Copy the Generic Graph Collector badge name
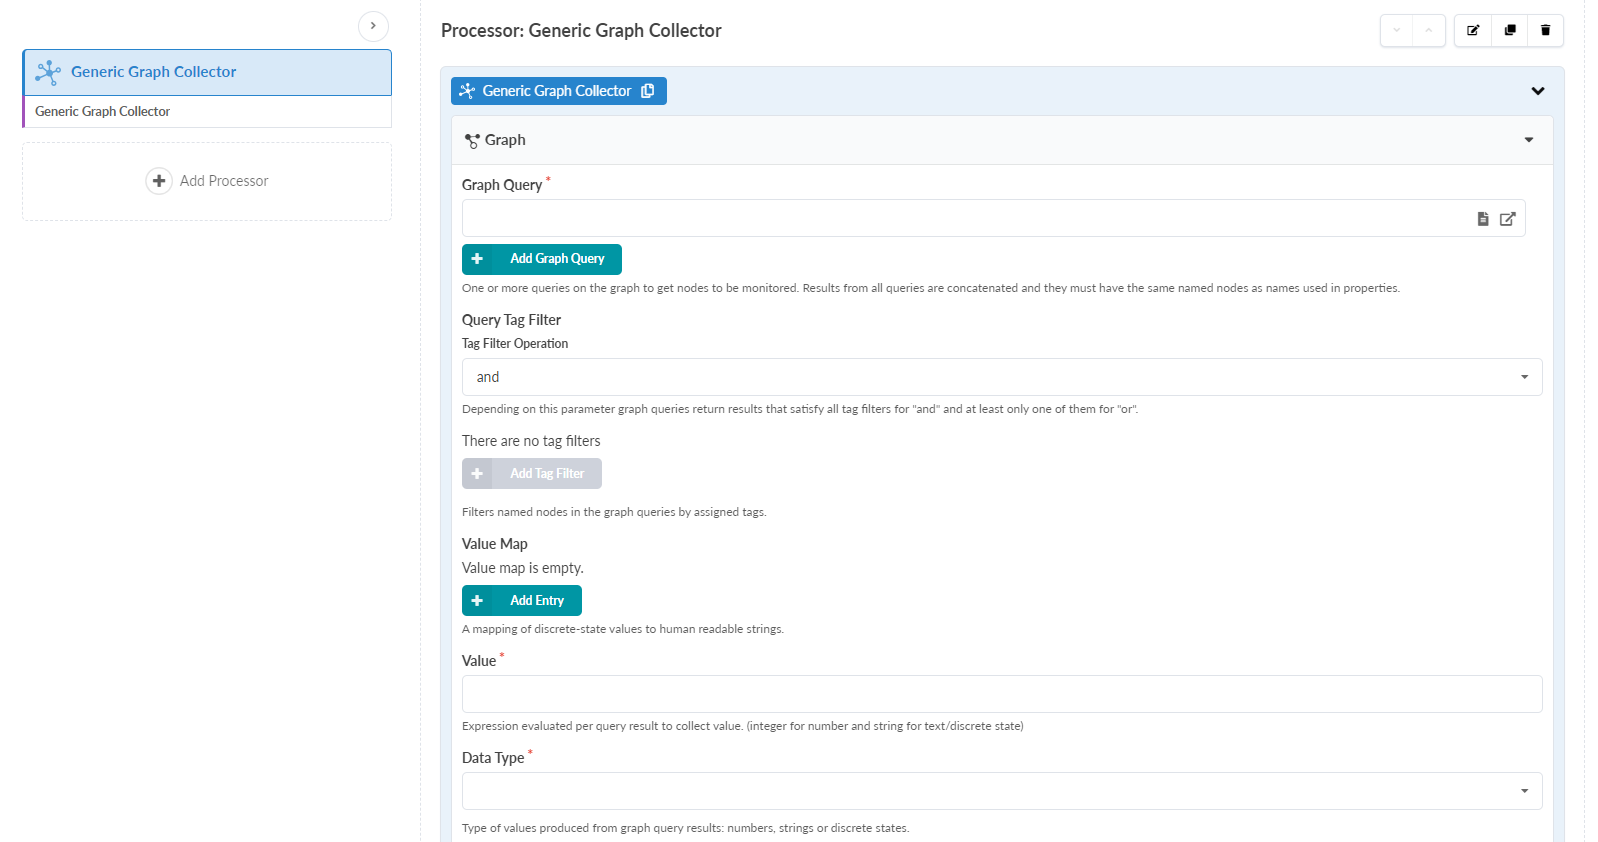The image size is (1598, 842). 648,91
